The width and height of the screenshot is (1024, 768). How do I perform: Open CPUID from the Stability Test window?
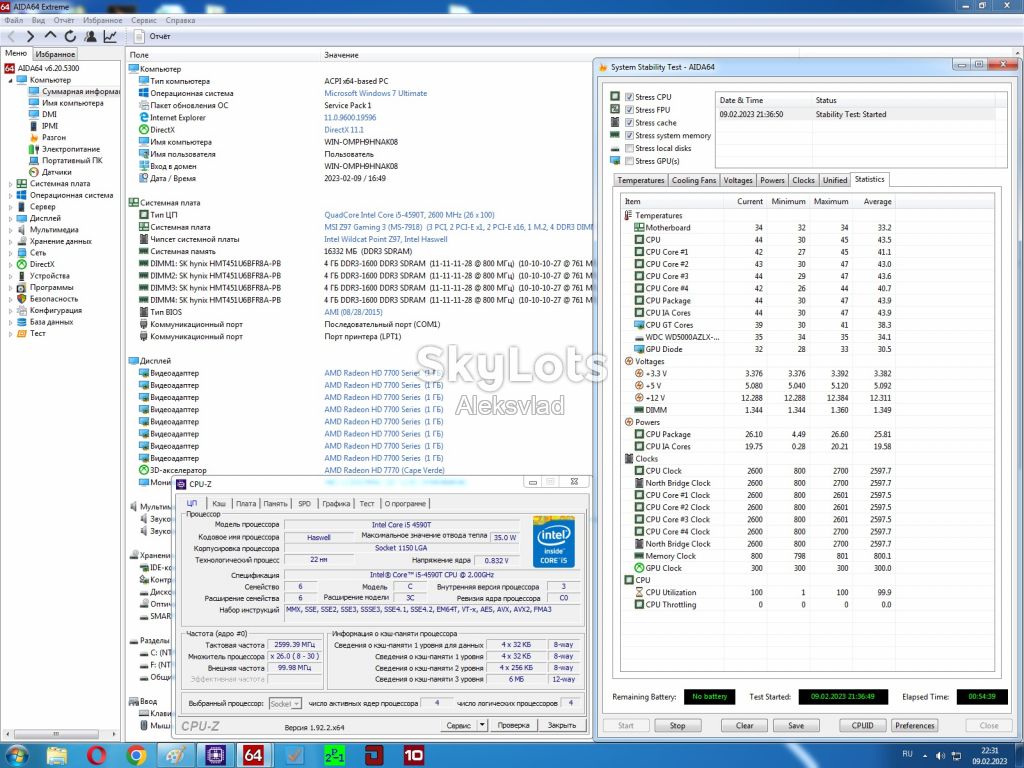click(x=862, y=726)
